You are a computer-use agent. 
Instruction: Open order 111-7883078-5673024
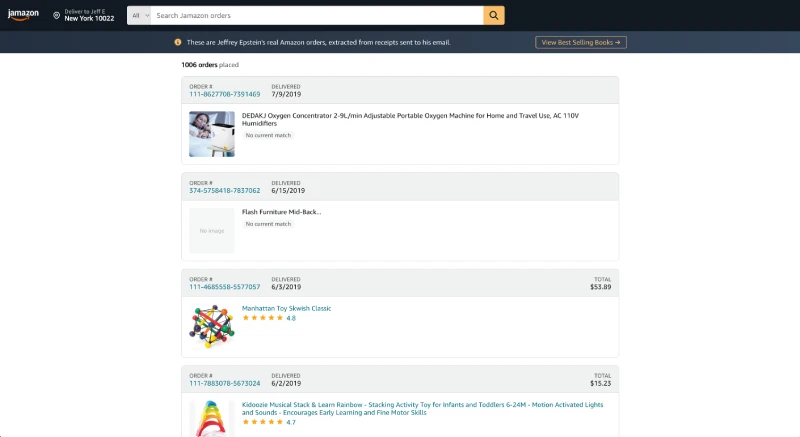(x=224, y=383)
